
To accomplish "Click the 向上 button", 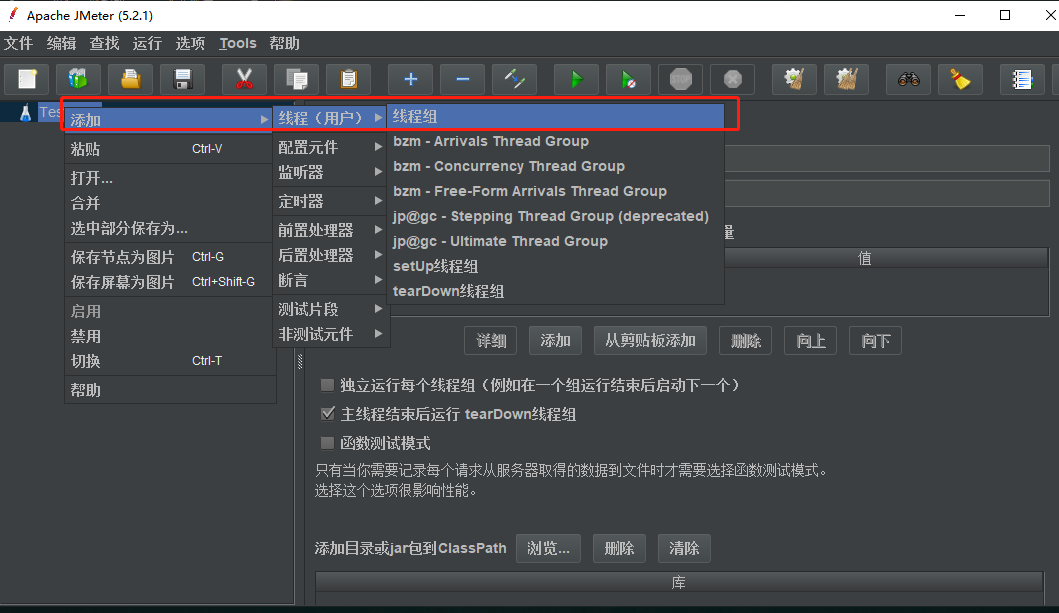I will (810, 340).
